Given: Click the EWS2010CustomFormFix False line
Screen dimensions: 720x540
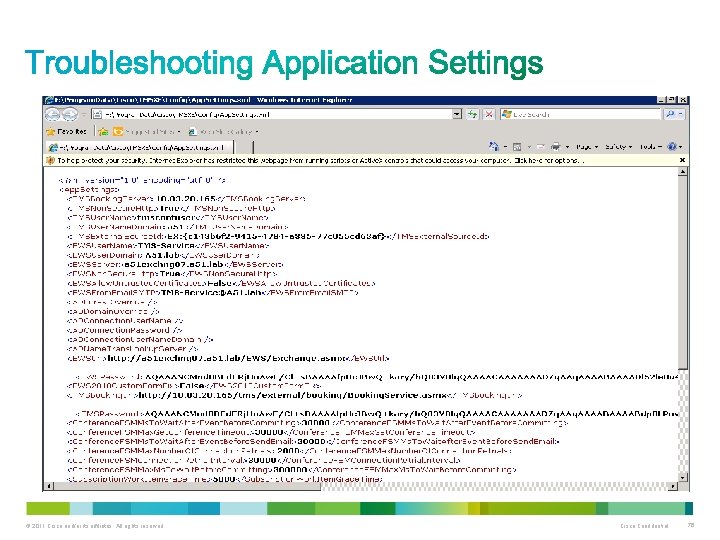Looking at the screenshot, I should coord(194,386).
